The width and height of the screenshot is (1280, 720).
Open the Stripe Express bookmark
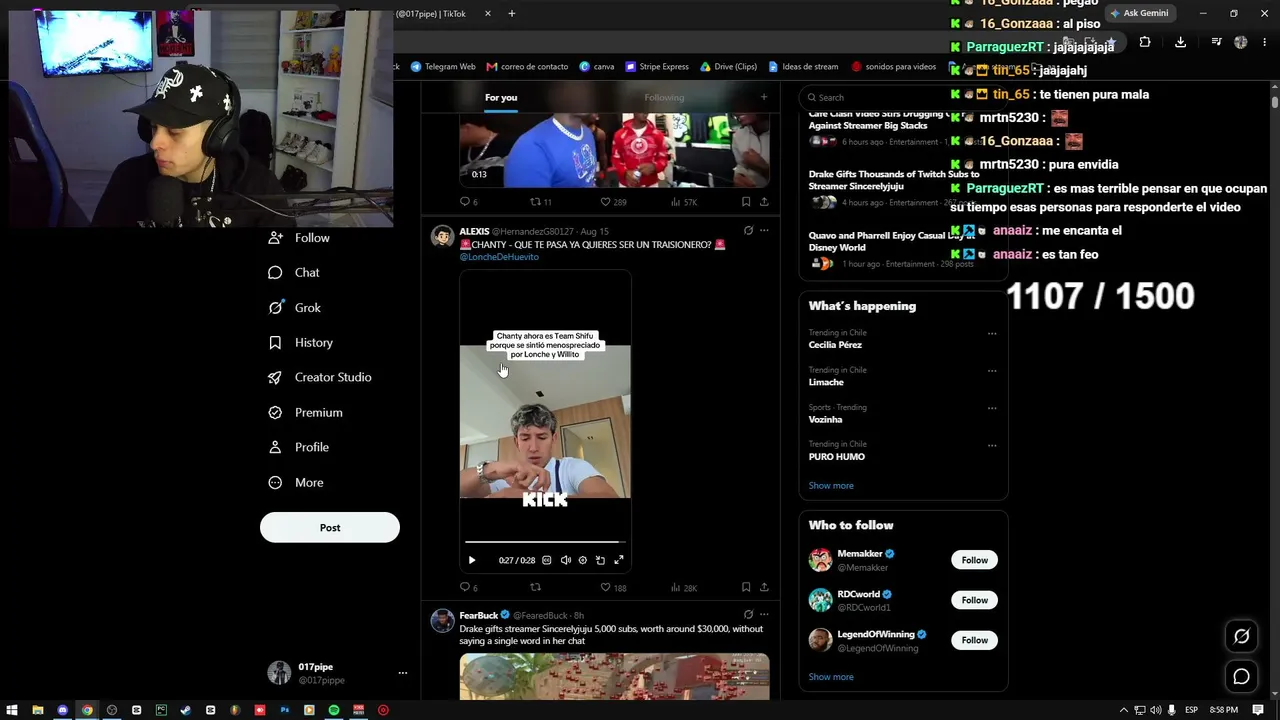tap(657, 67)
